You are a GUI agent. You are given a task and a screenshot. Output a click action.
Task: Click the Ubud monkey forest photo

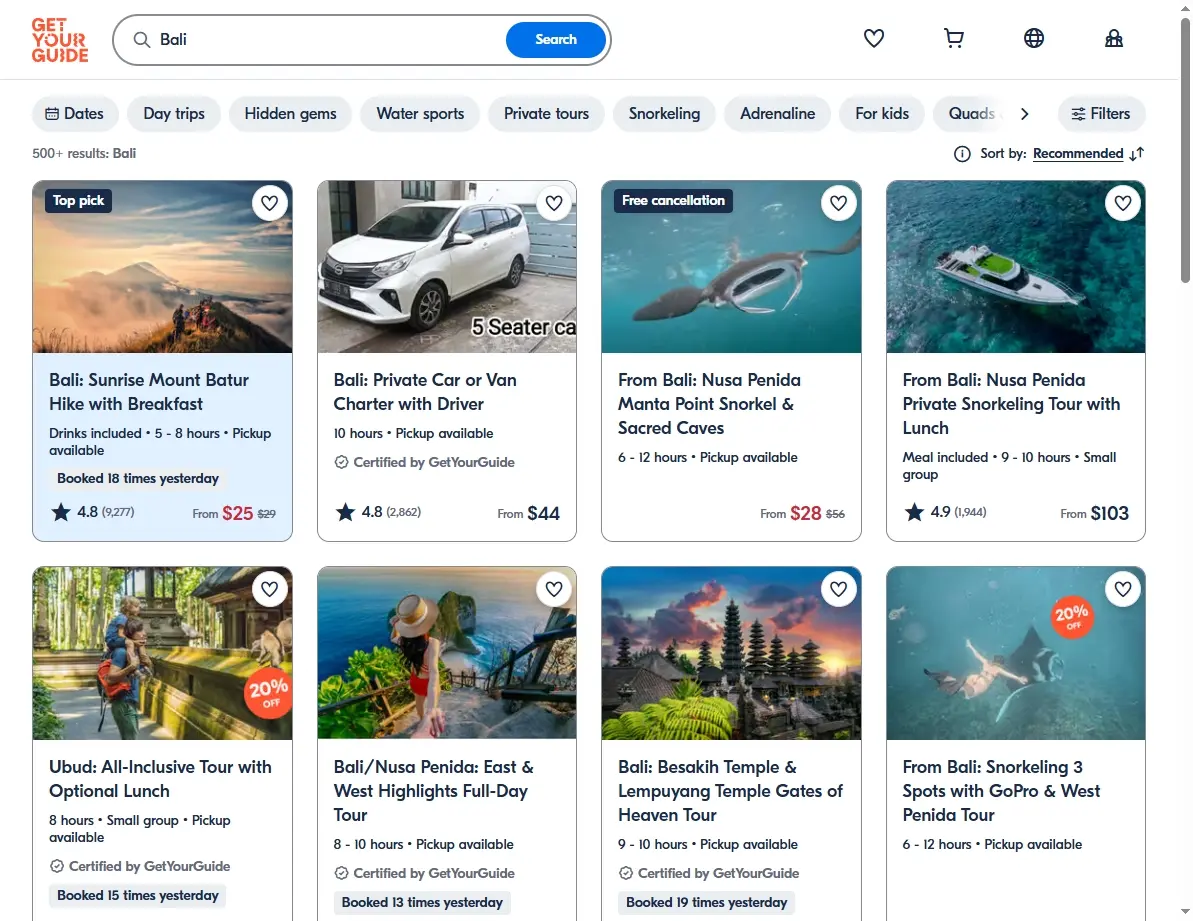(162, 653)
